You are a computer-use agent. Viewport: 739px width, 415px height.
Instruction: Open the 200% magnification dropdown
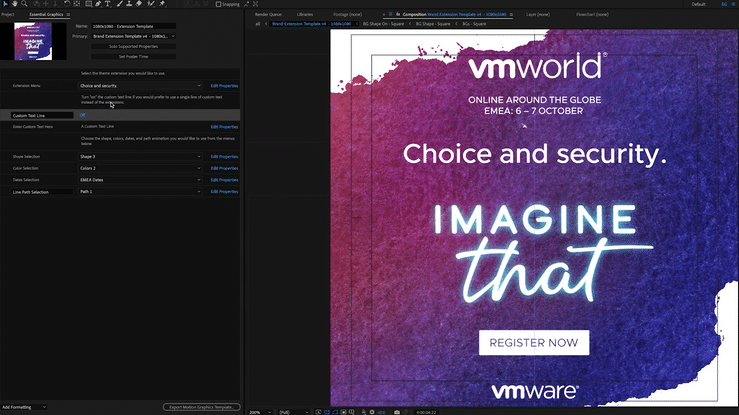[x=260, y=412]
